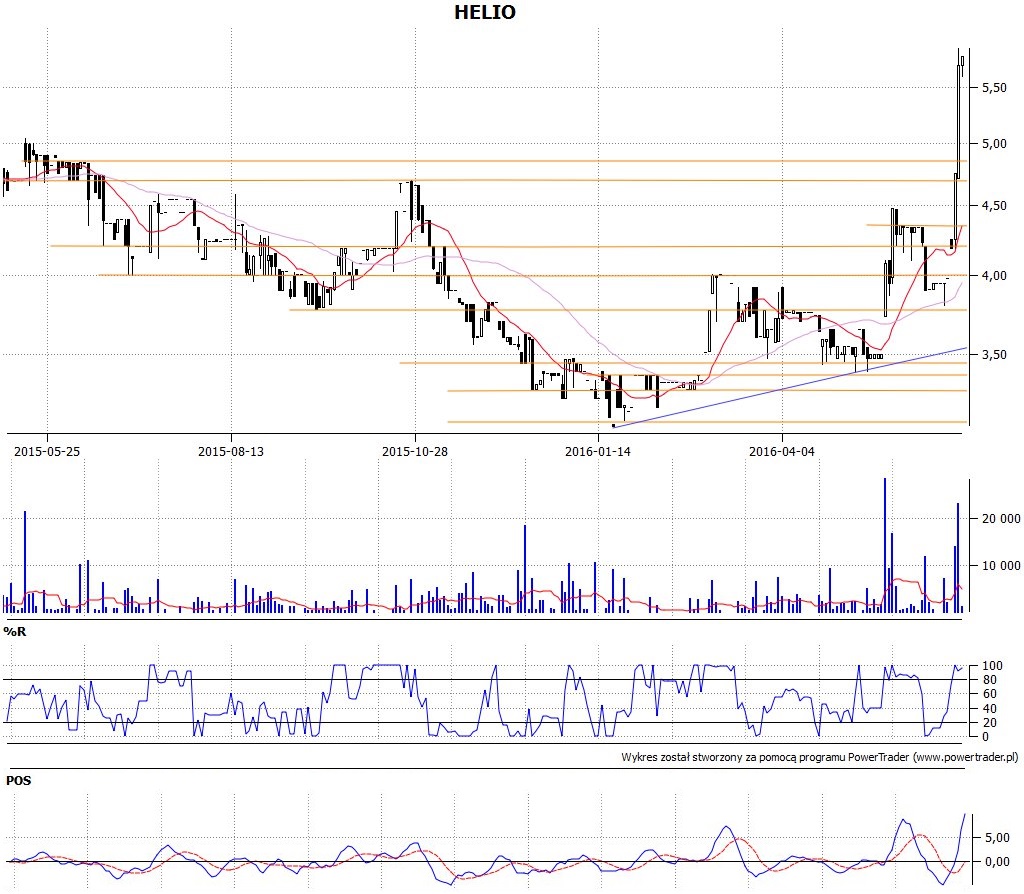Select the 5,00 label on the POS axis
Viewport: 1024px width, 894px height.
[997, 837]
